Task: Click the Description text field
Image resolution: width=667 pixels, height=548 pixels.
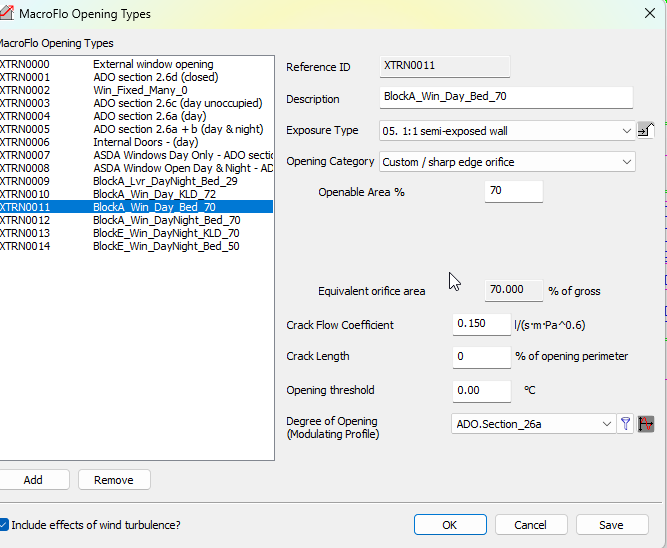Action: (x=507, y=98)
